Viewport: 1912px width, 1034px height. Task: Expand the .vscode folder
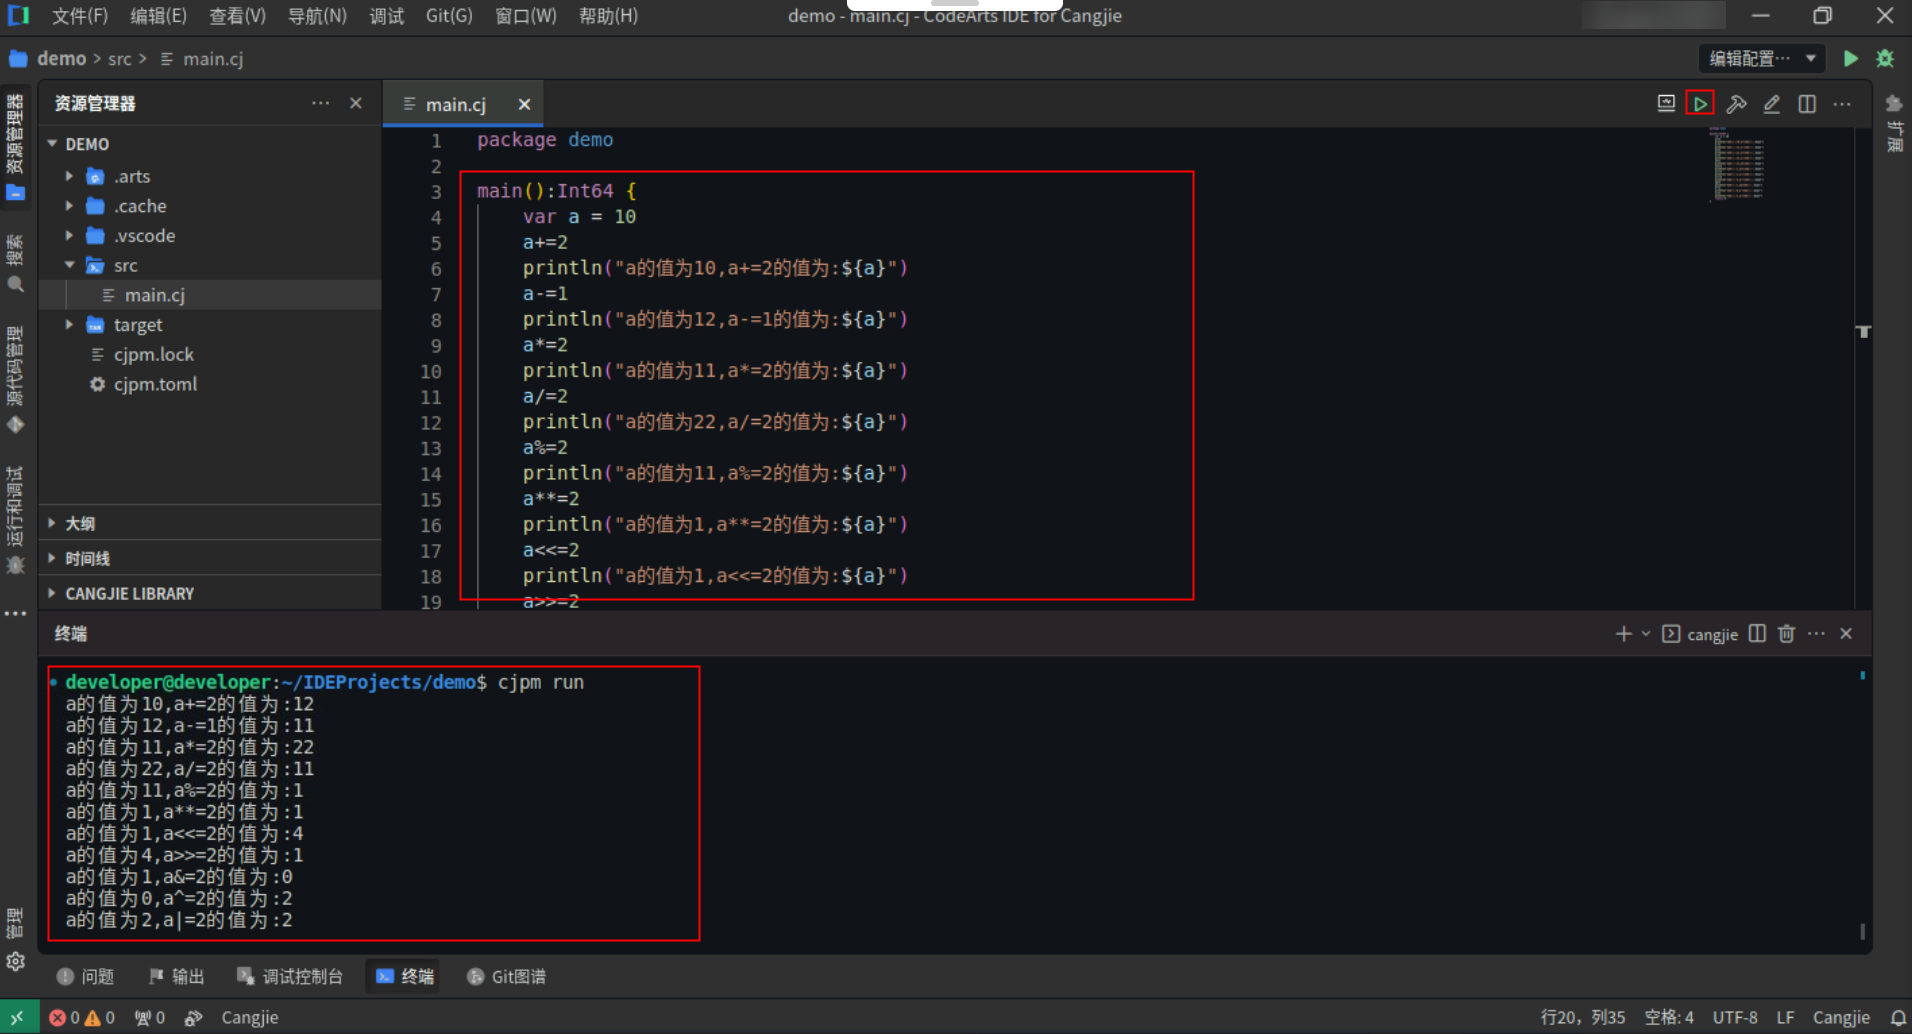(69, 236)
